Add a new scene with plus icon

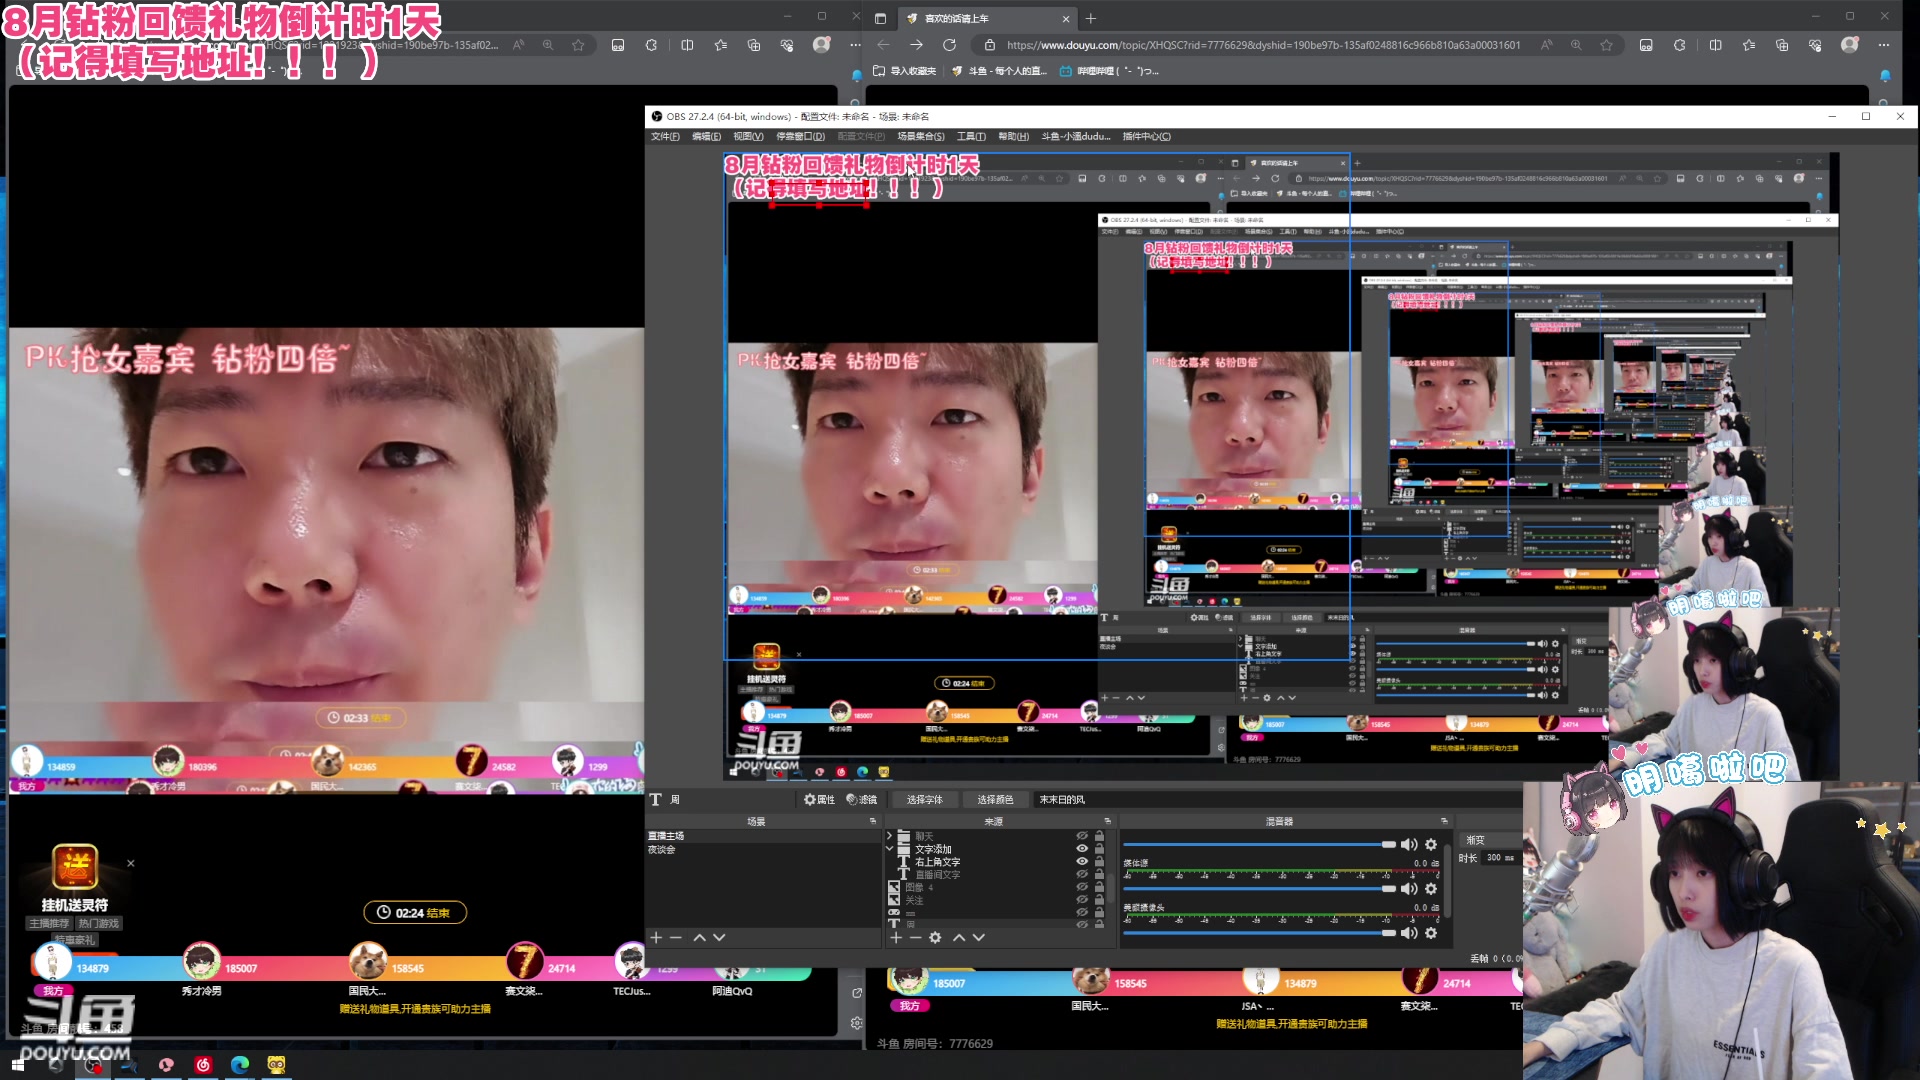(656, 937)
